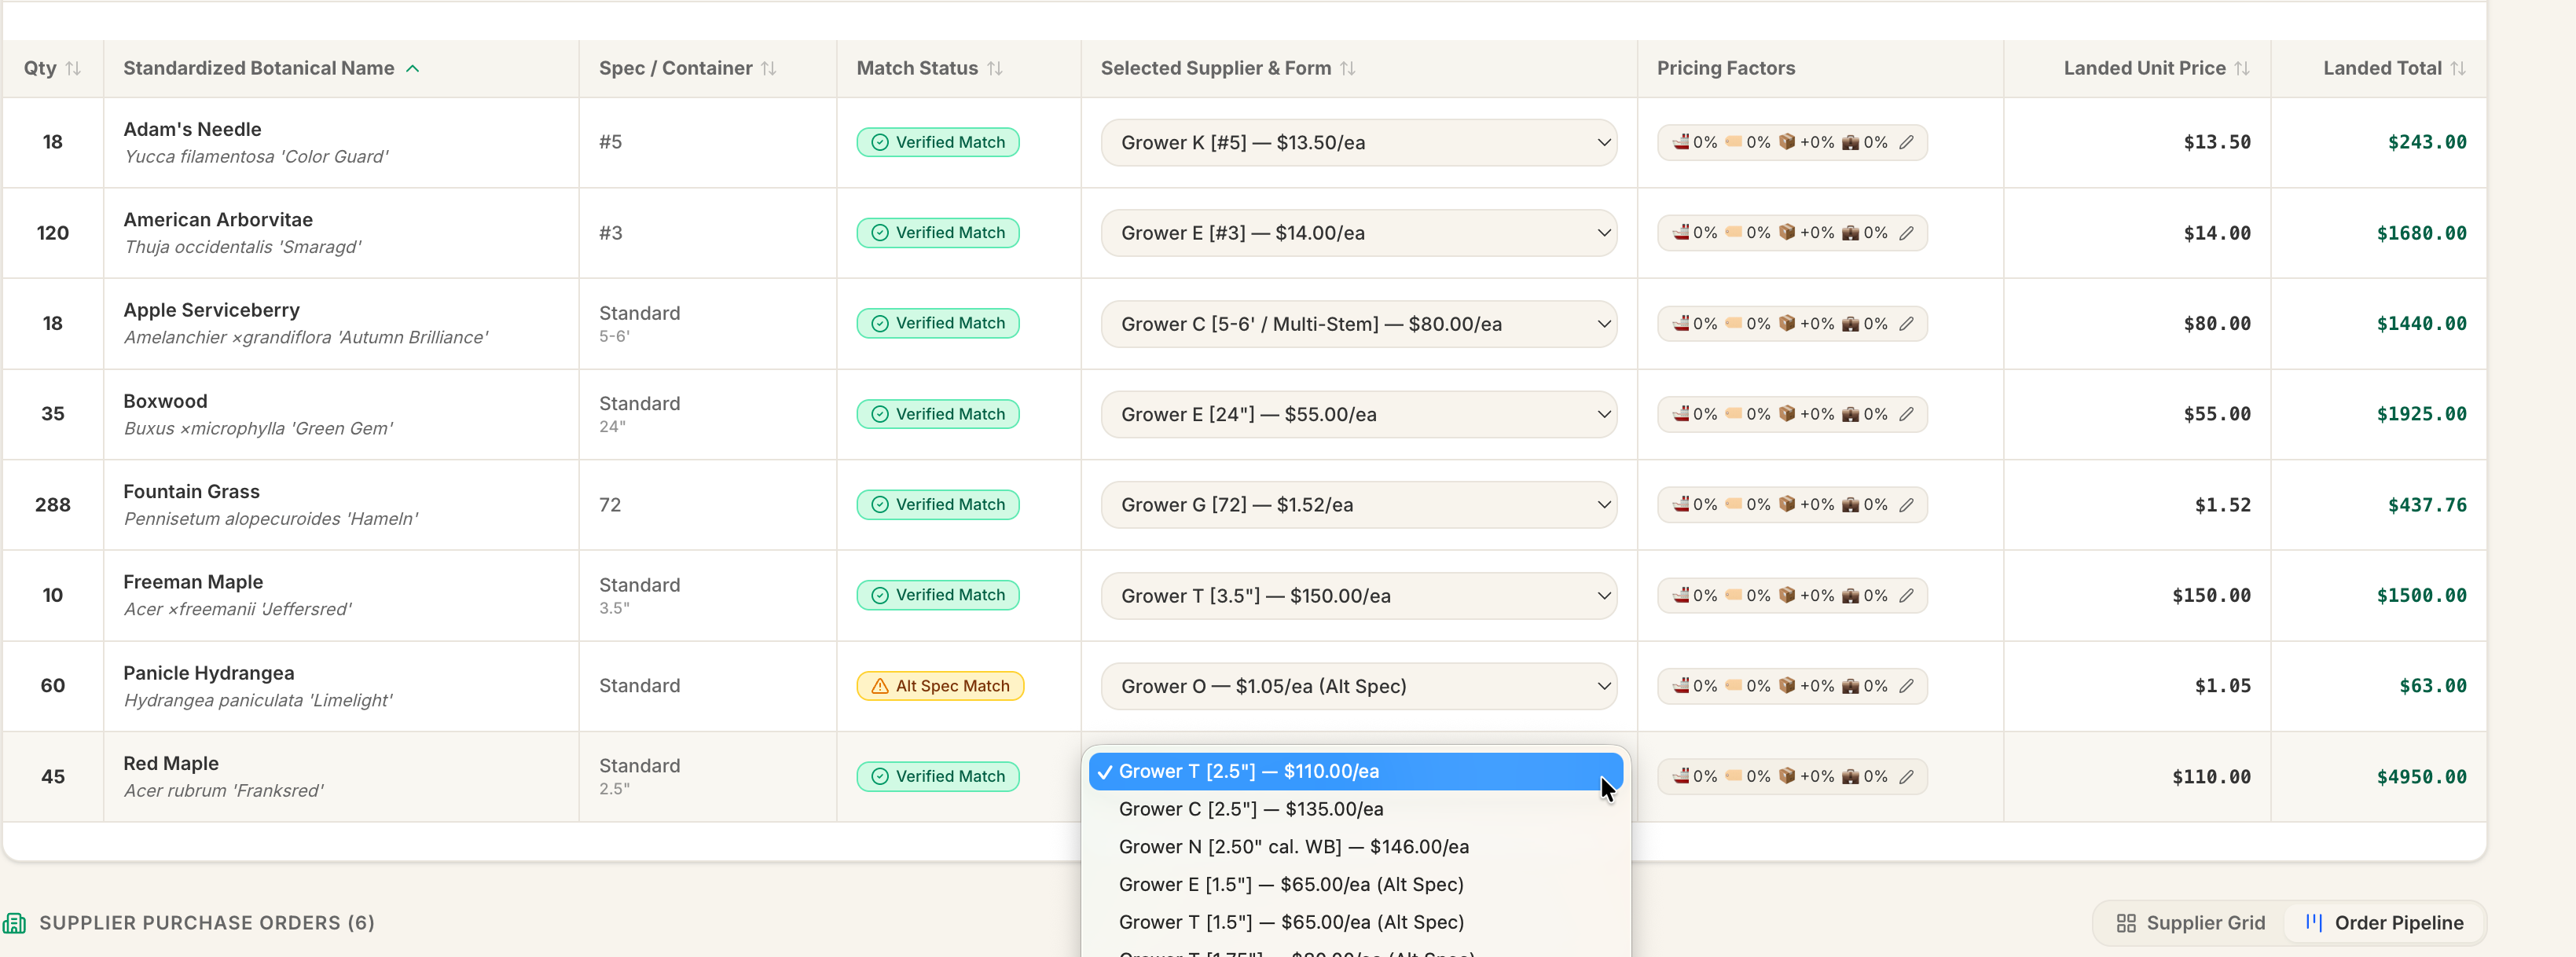Select Grower T [2.5"] $110.00 option
2576x957 pixels.
coord(1355,771)
